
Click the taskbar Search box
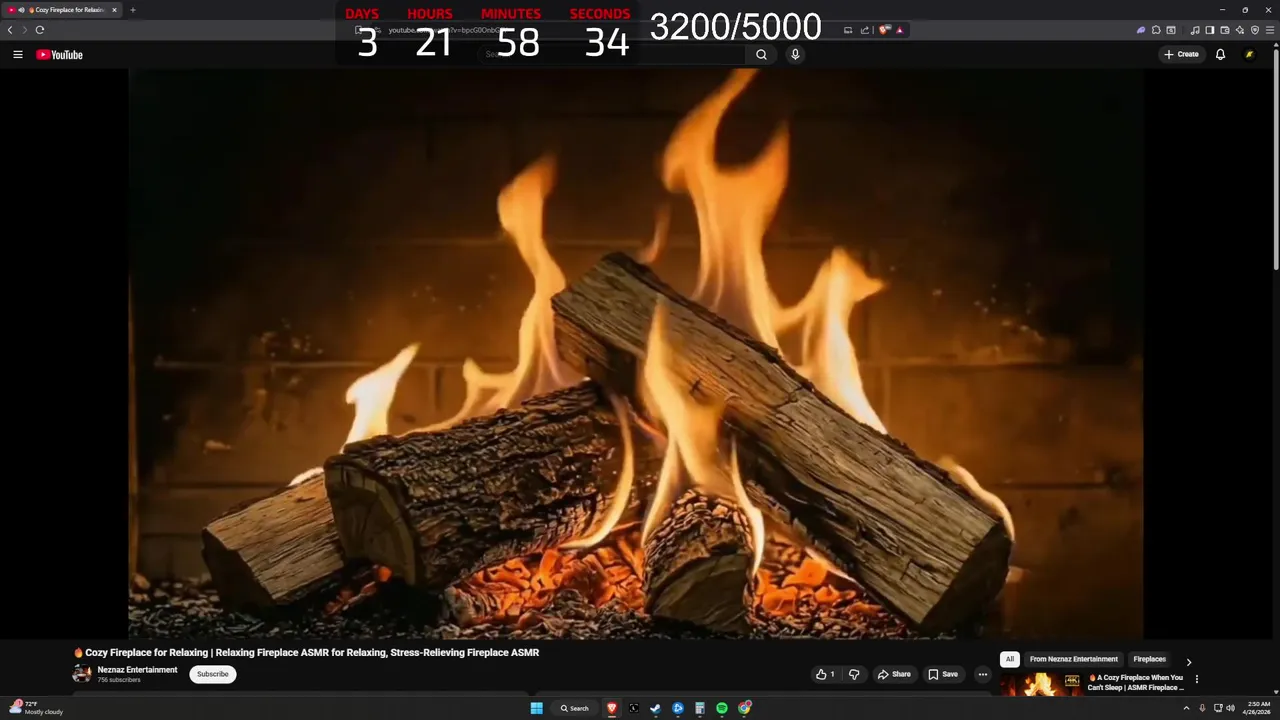[x=575, y=708]
